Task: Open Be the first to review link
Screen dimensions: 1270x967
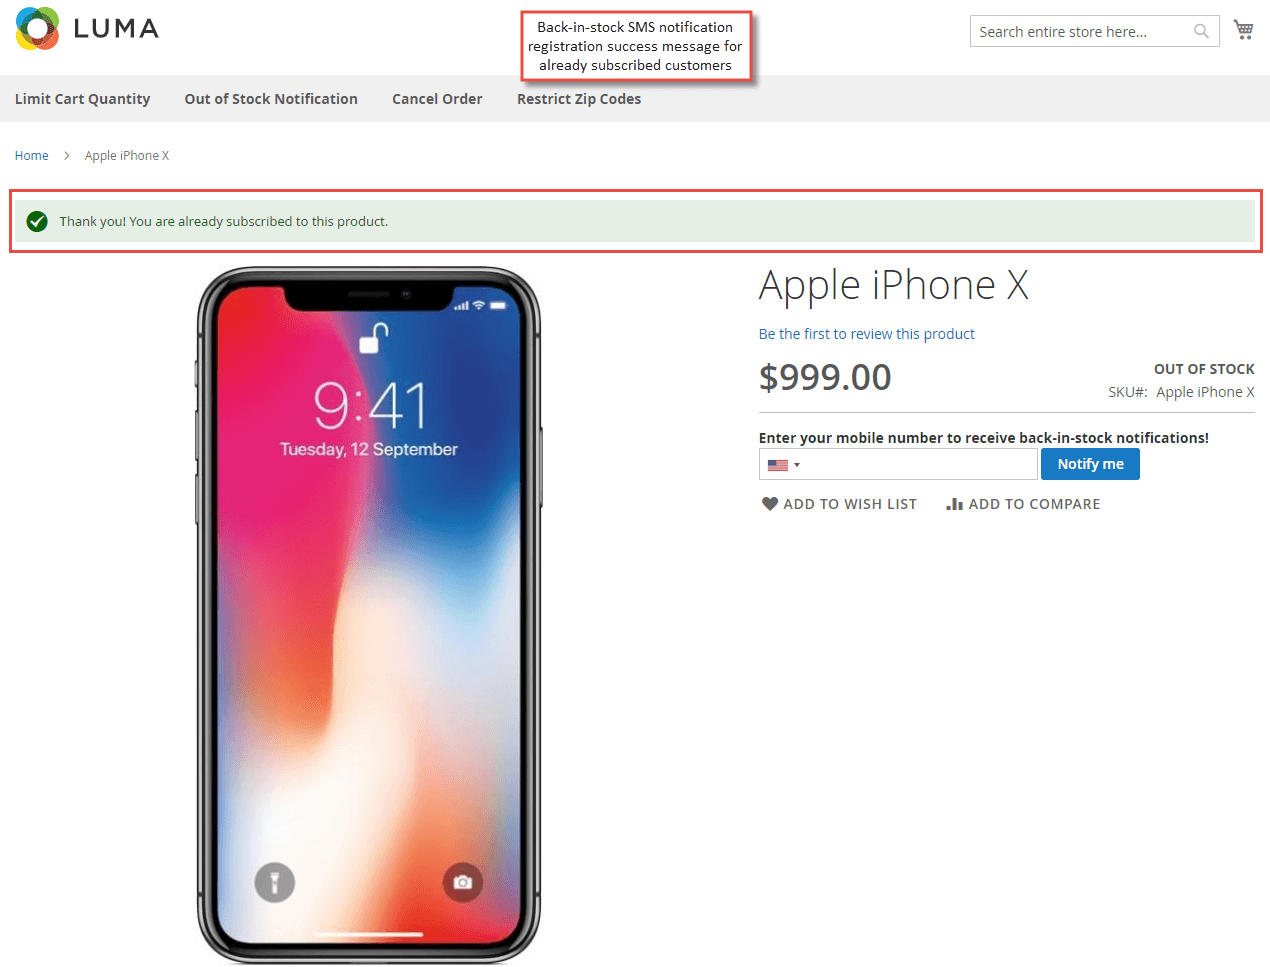Action: coord(866,334)
